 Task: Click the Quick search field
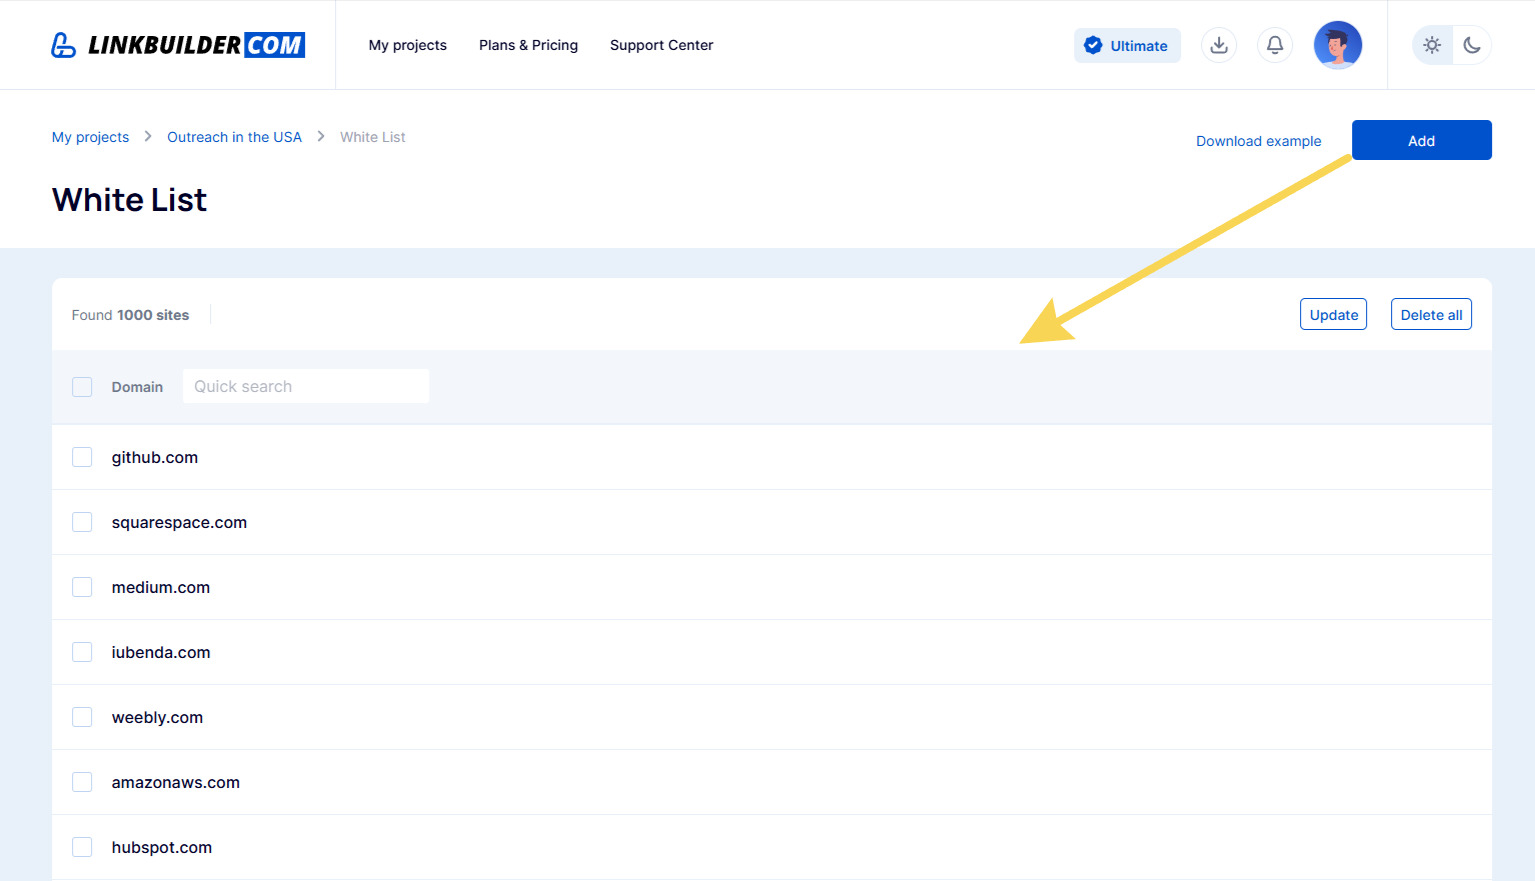305,386
